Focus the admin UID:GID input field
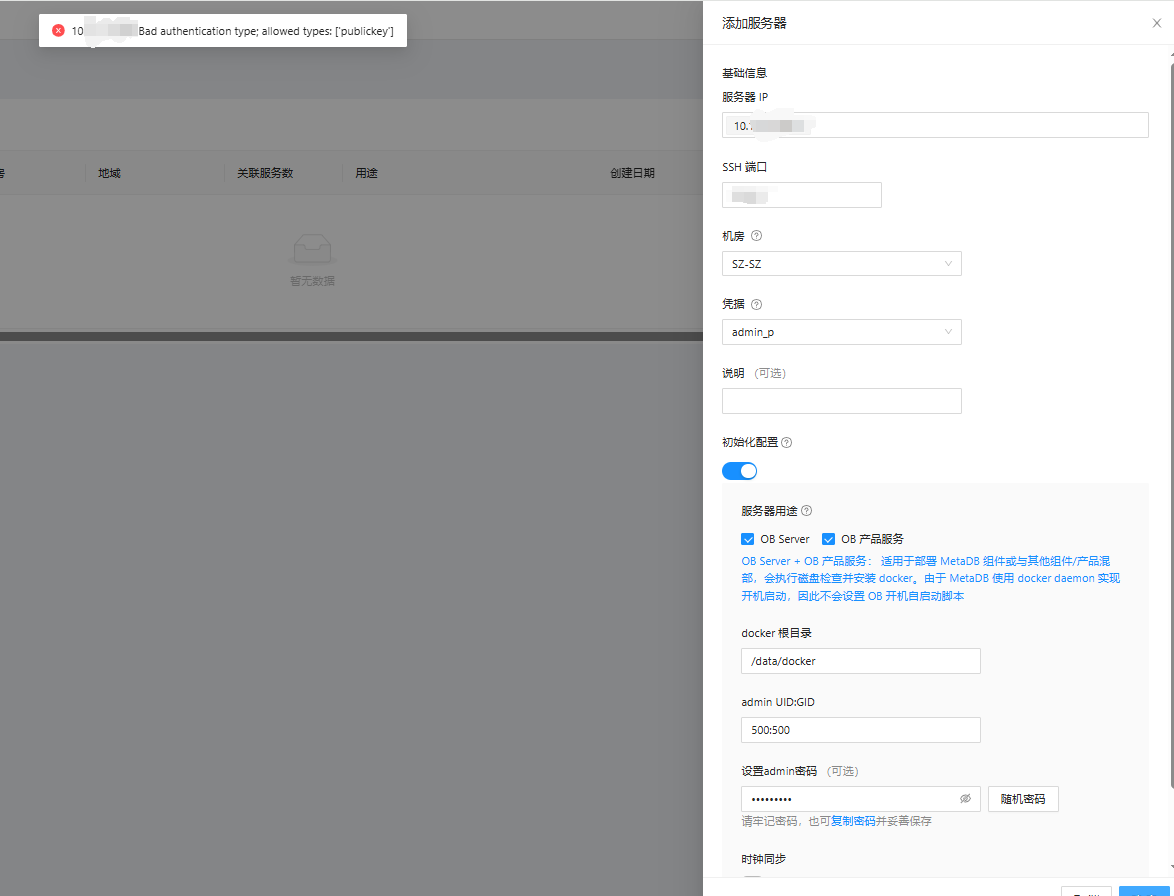 861,730
